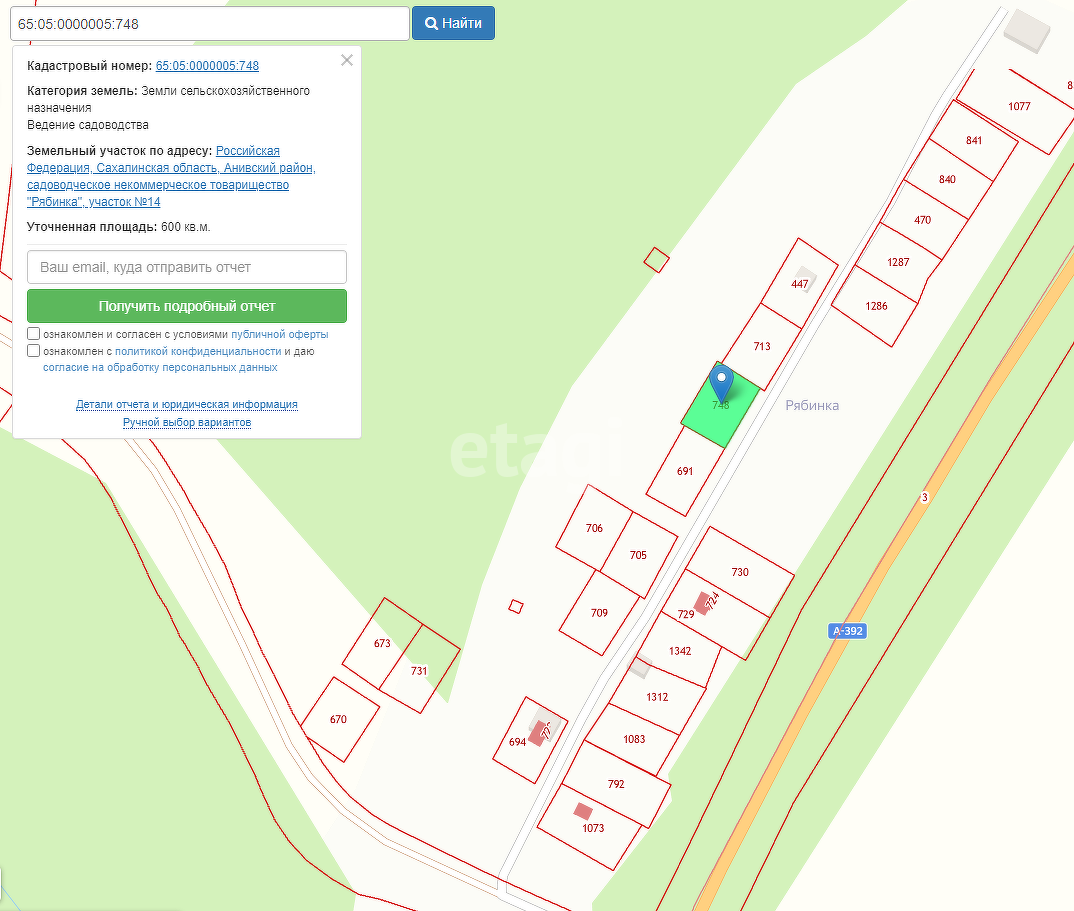Open cadastral number link 65:05:0000005:748
Screen dimensions: 1074x911
tap(207, 66)
